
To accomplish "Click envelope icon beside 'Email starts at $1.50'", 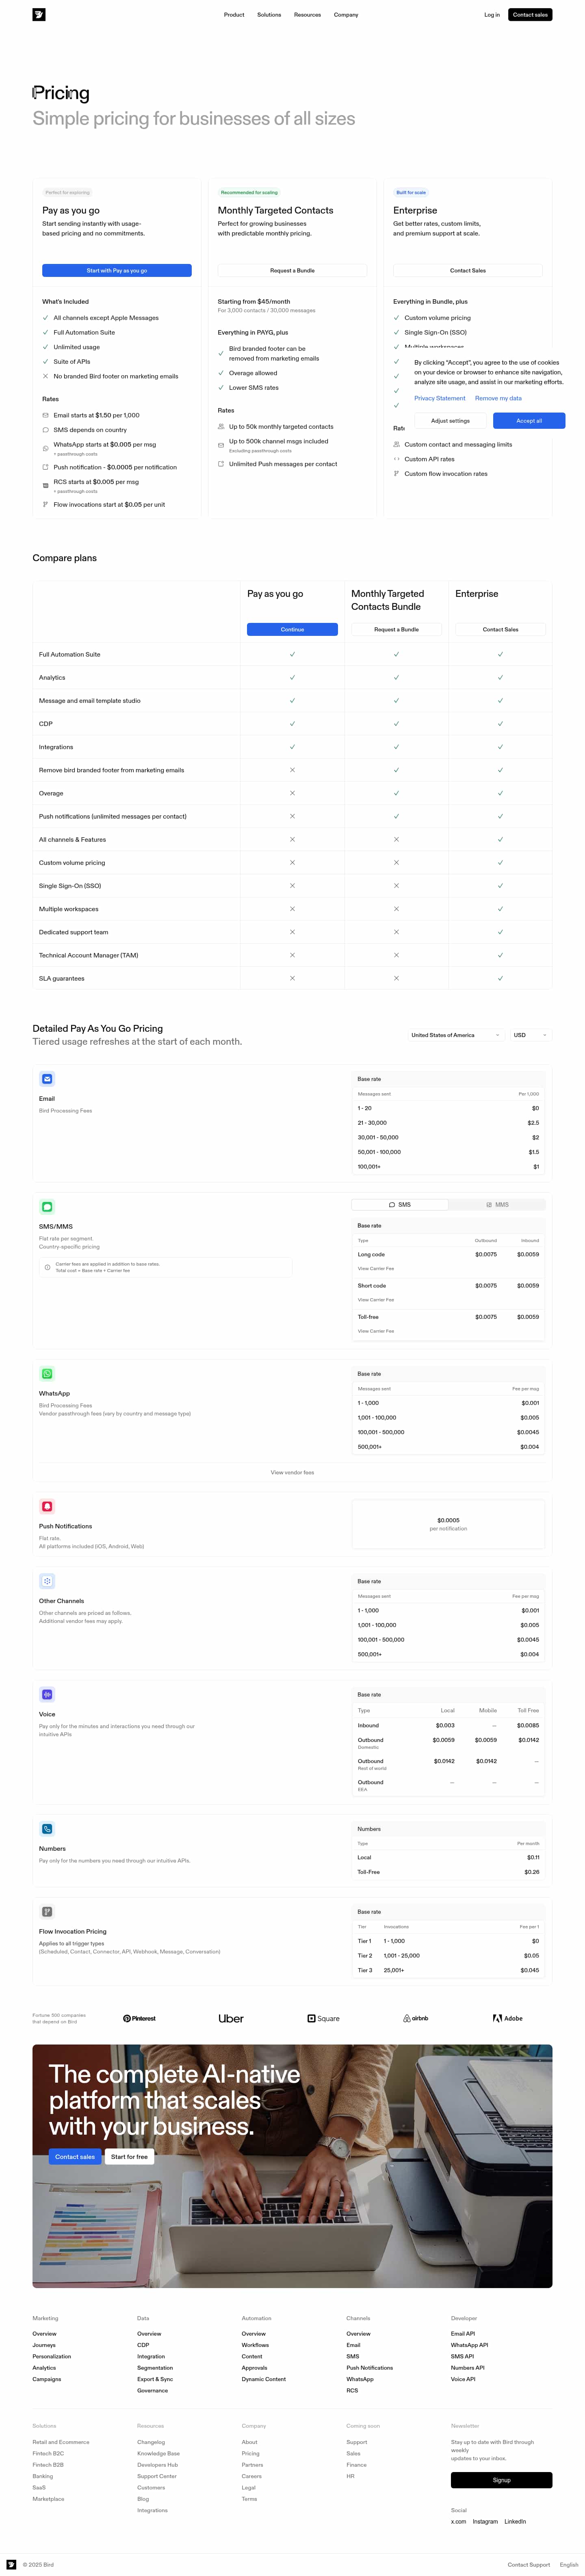I will point(45,415).
